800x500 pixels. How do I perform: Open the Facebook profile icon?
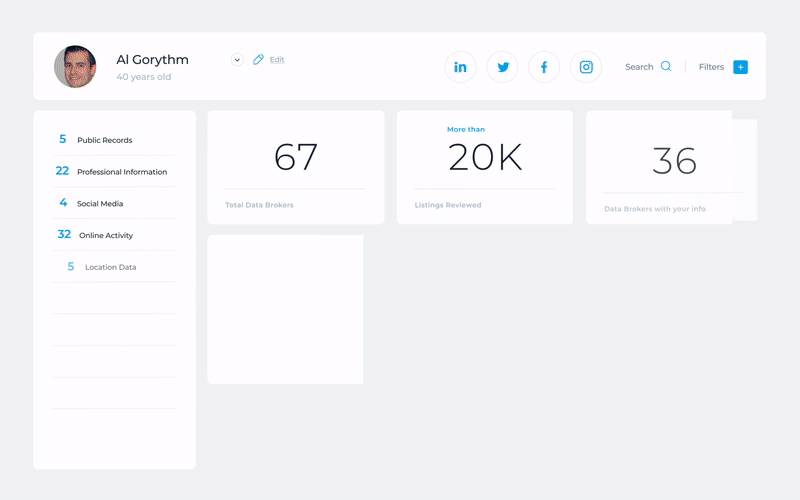544,67
